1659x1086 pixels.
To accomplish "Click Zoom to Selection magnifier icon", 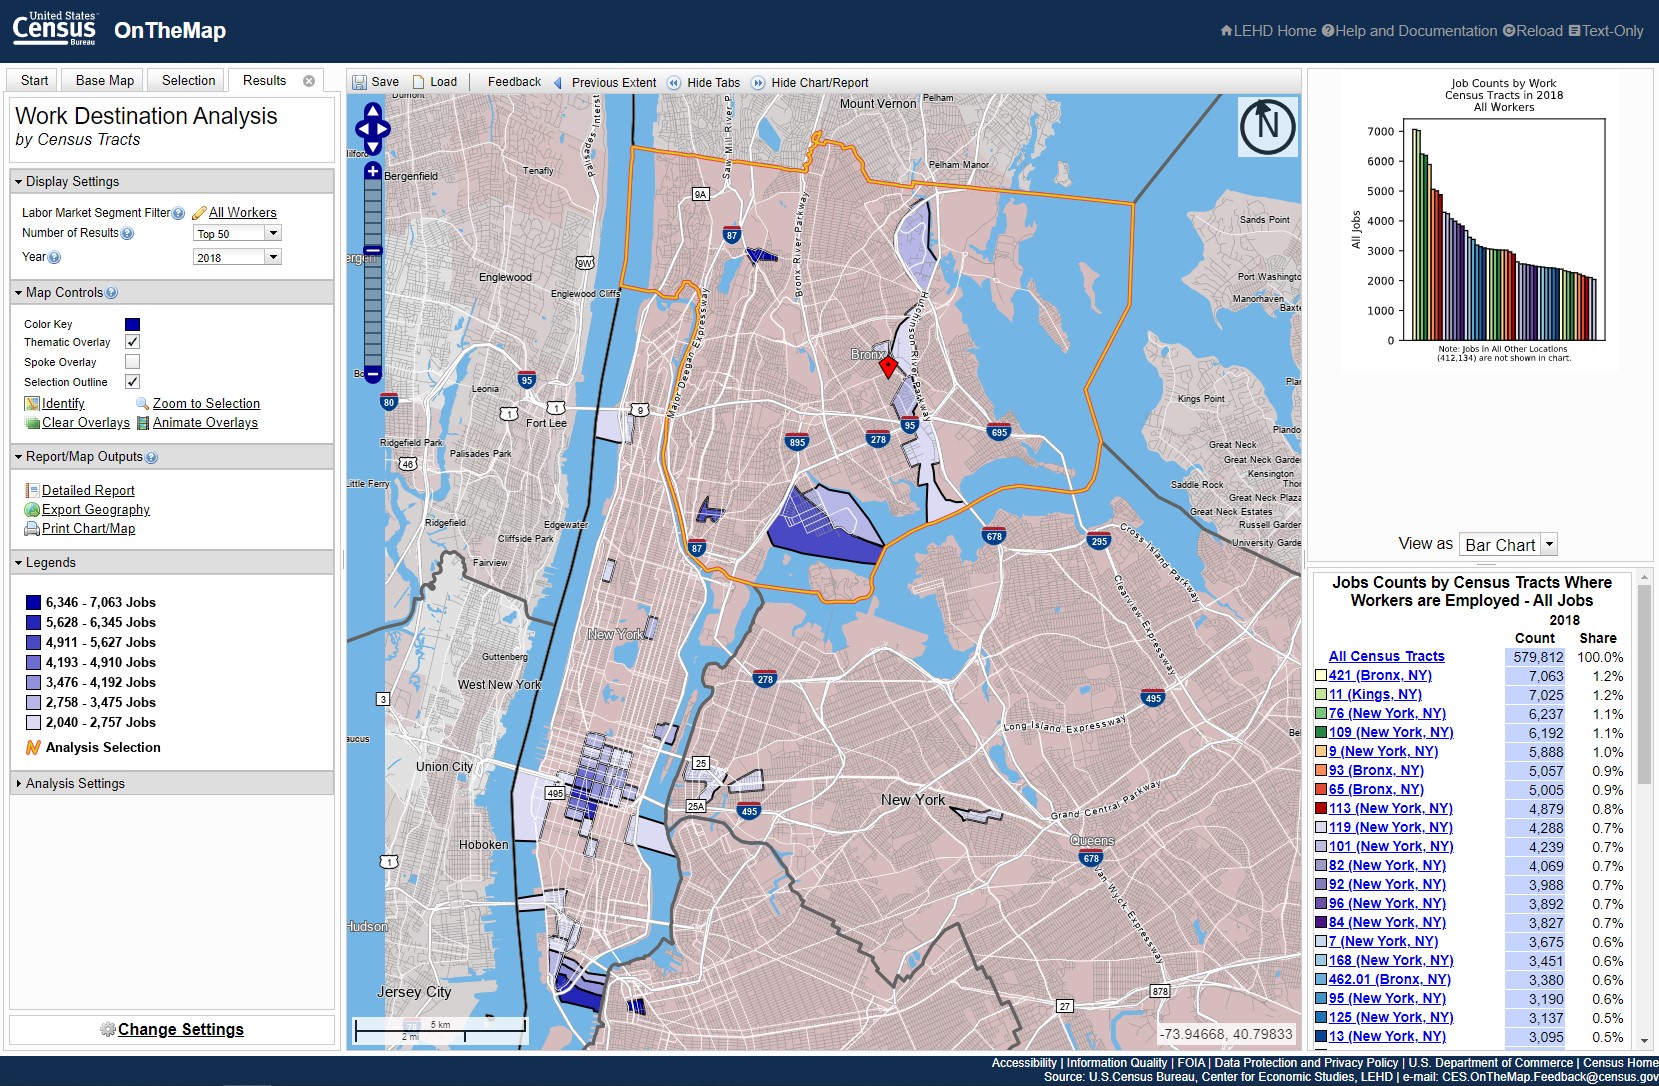I will (x=142, y=403).
